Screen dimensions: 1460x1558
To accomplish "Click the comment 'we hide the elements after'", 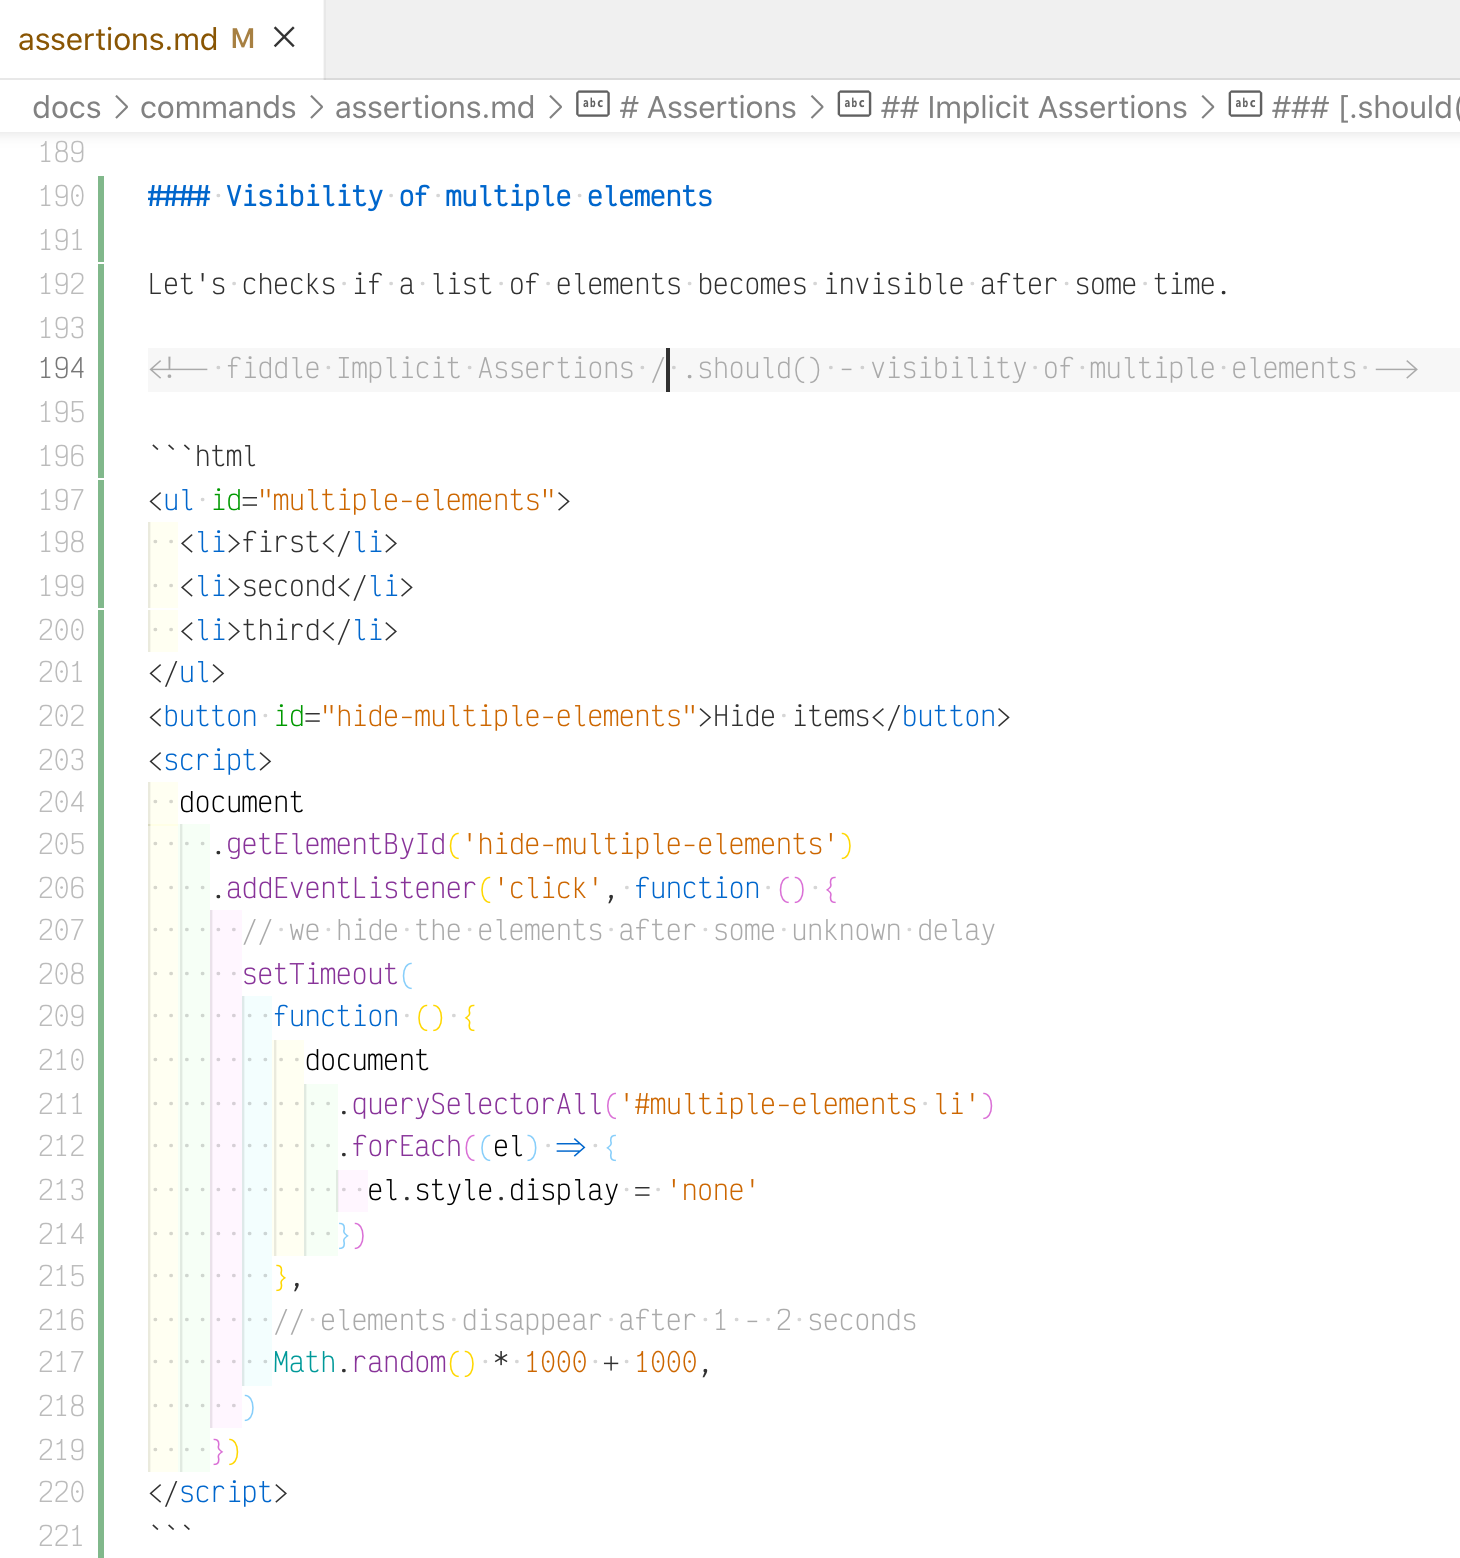I will click(619, 931).
